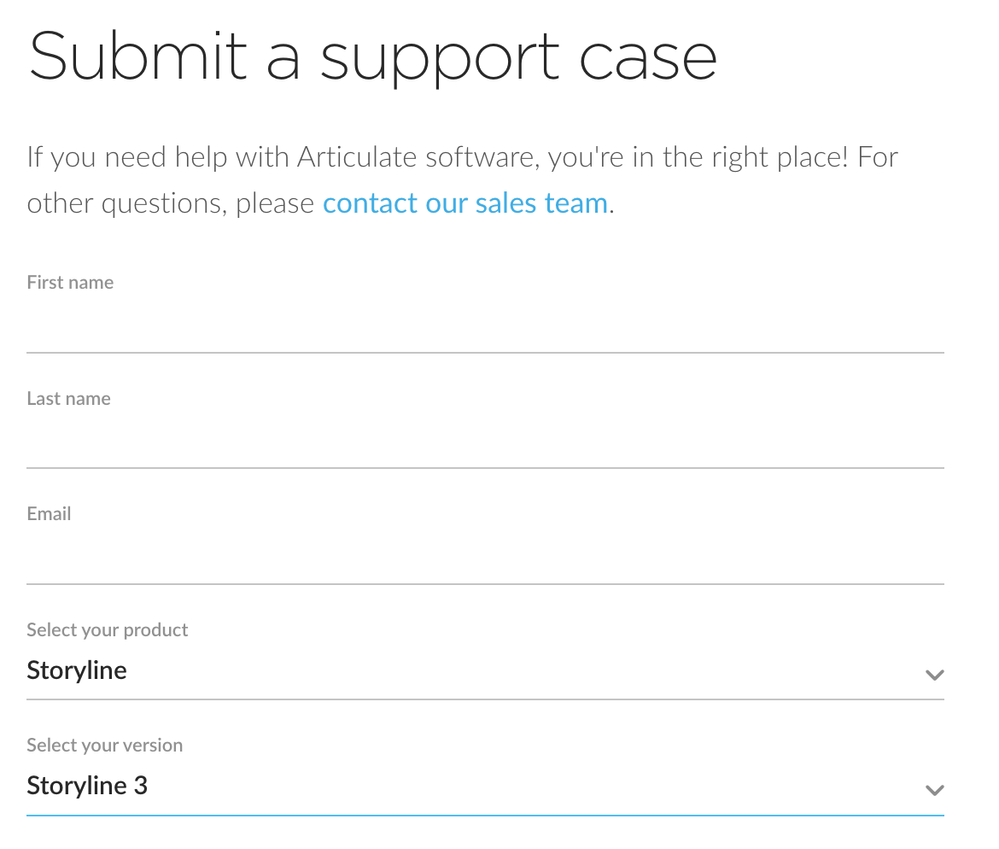Click into the First name input field
Image resolution: width=999 pixels, height=849 pixels.
pyautogui.click(x=485, y=327)
